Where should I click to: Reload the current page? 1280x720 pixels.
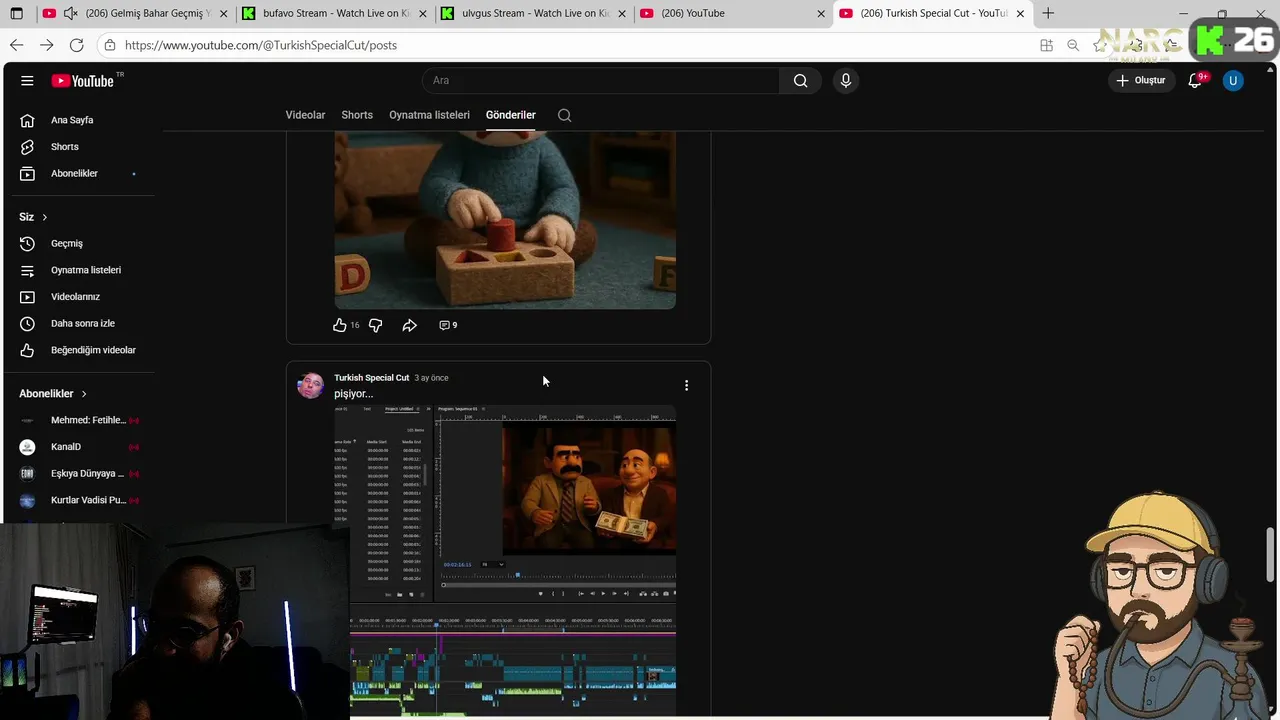(x=76, y=45)
